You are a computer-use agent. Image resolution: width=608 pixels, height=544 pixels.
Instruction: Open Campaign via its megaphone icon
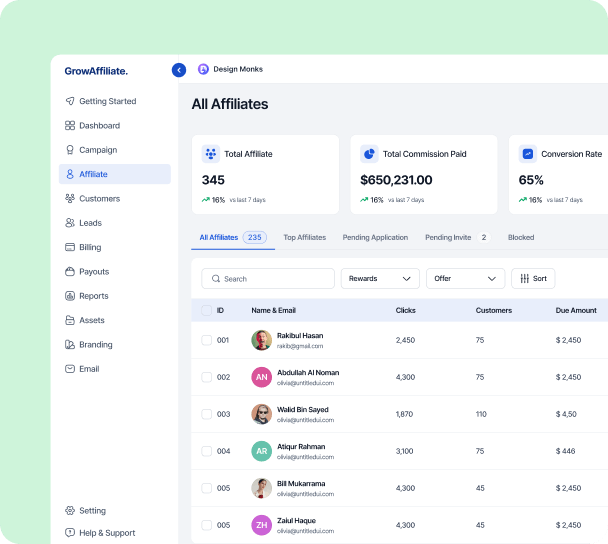(x=70, y=150)
